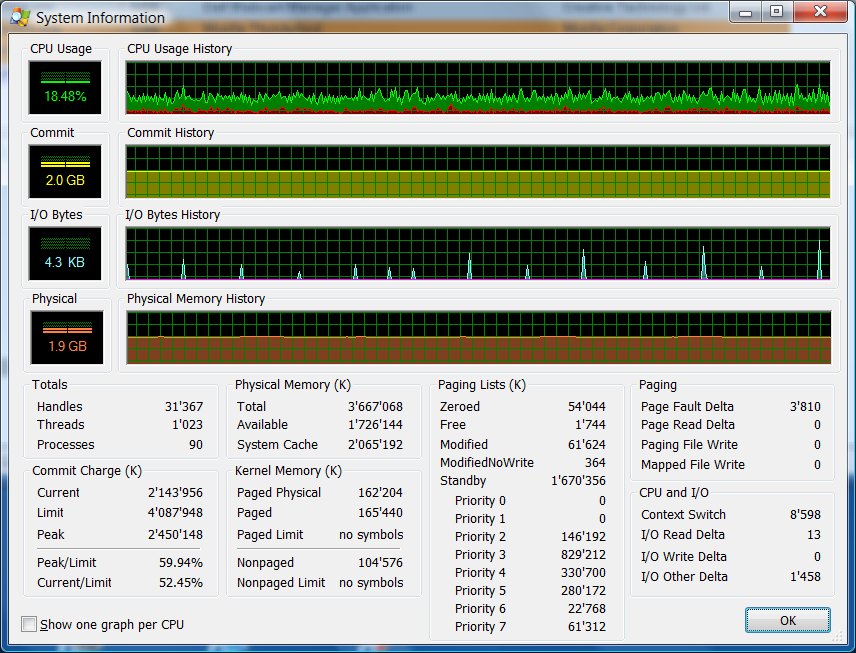
Task: Select the Current/Limit value 52.45%
Action: click(181, 583)
